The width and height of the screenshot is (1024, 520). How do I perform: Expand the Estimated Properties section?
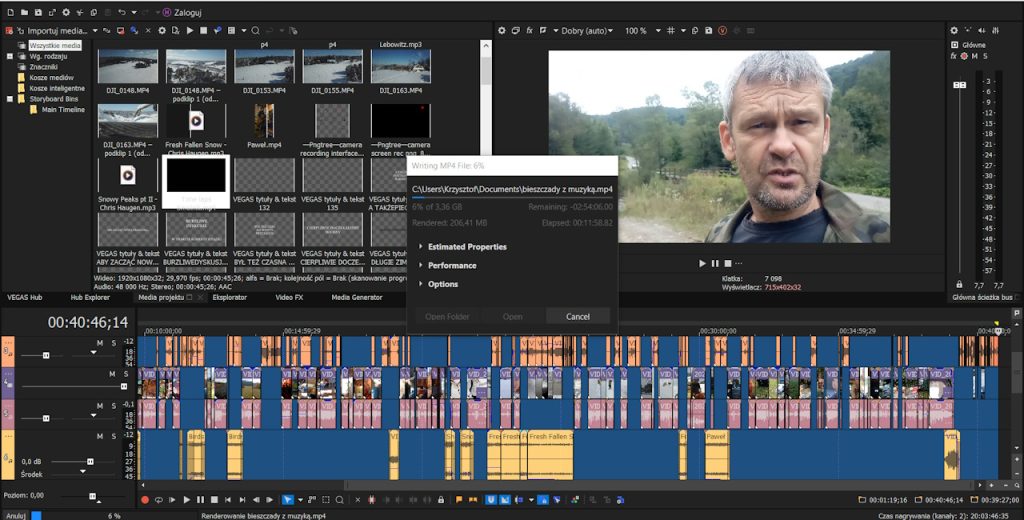(x=466, y=246)
